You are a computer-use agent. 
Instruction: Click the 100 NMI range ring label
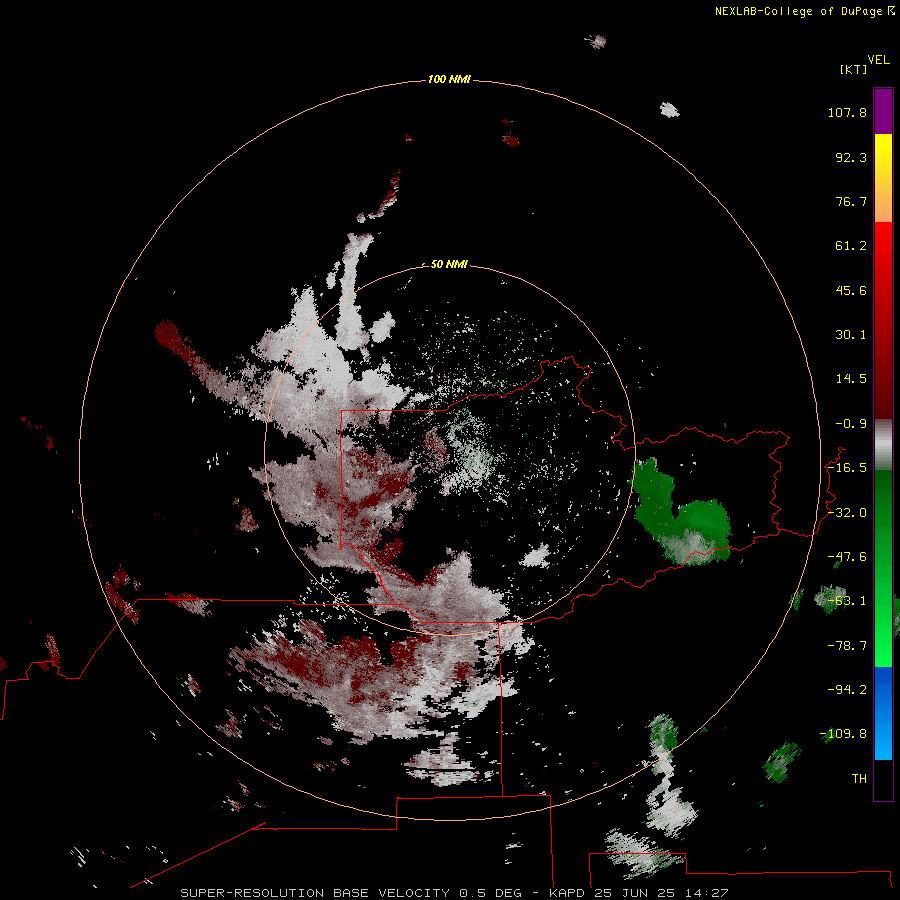(449, 79)
